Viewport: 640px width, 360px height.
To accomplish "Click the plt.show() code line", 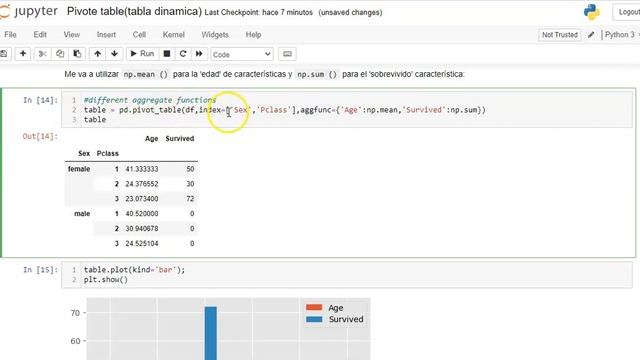I will 106,280.
